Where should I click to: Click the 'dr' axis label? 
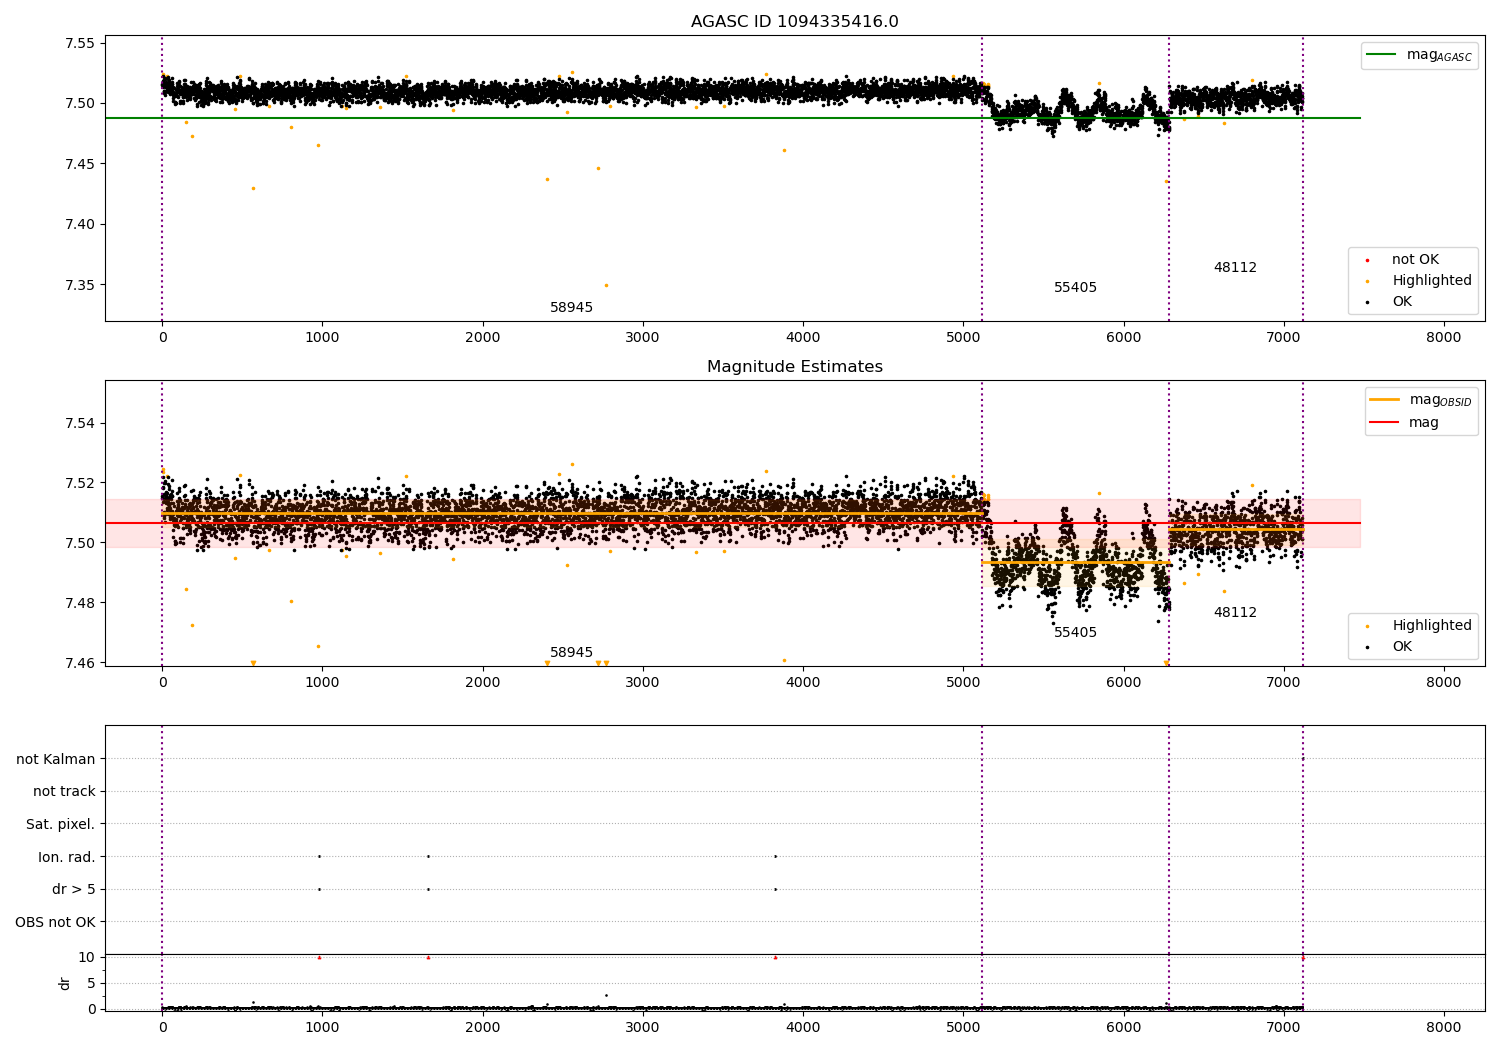click(64, 983)
